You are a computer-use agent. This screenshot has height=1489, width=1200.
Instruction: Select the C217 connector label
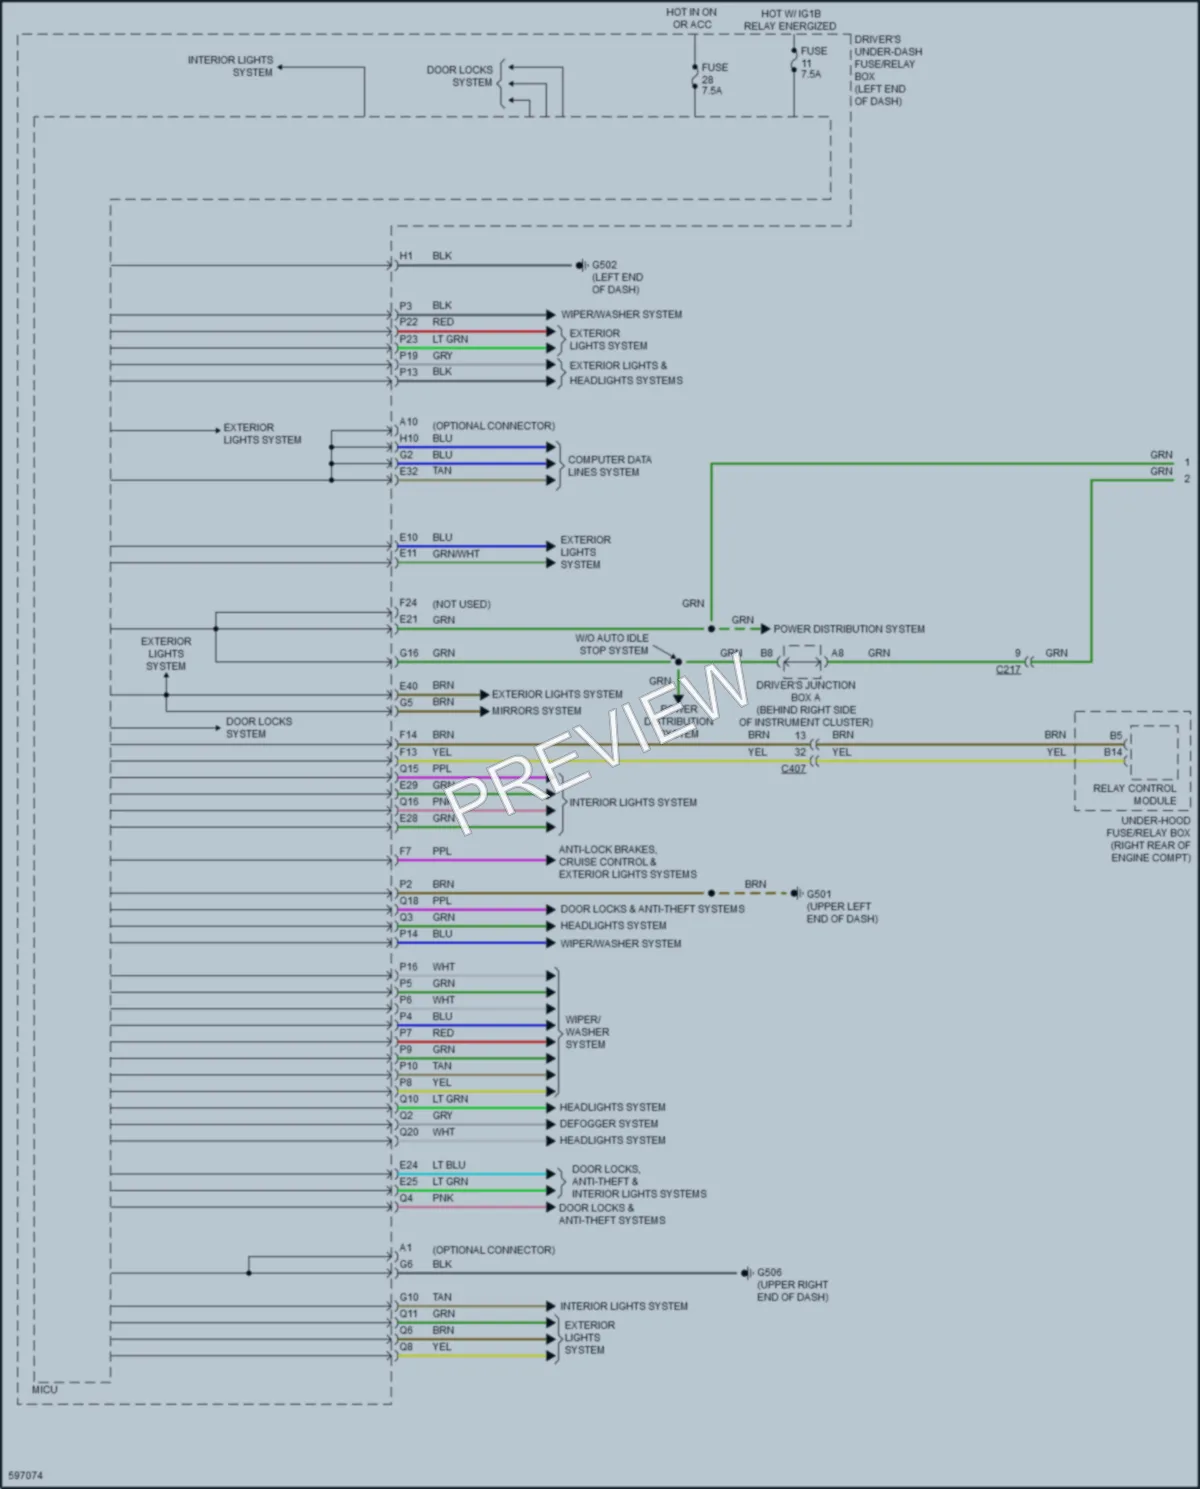click(1008, 669)
